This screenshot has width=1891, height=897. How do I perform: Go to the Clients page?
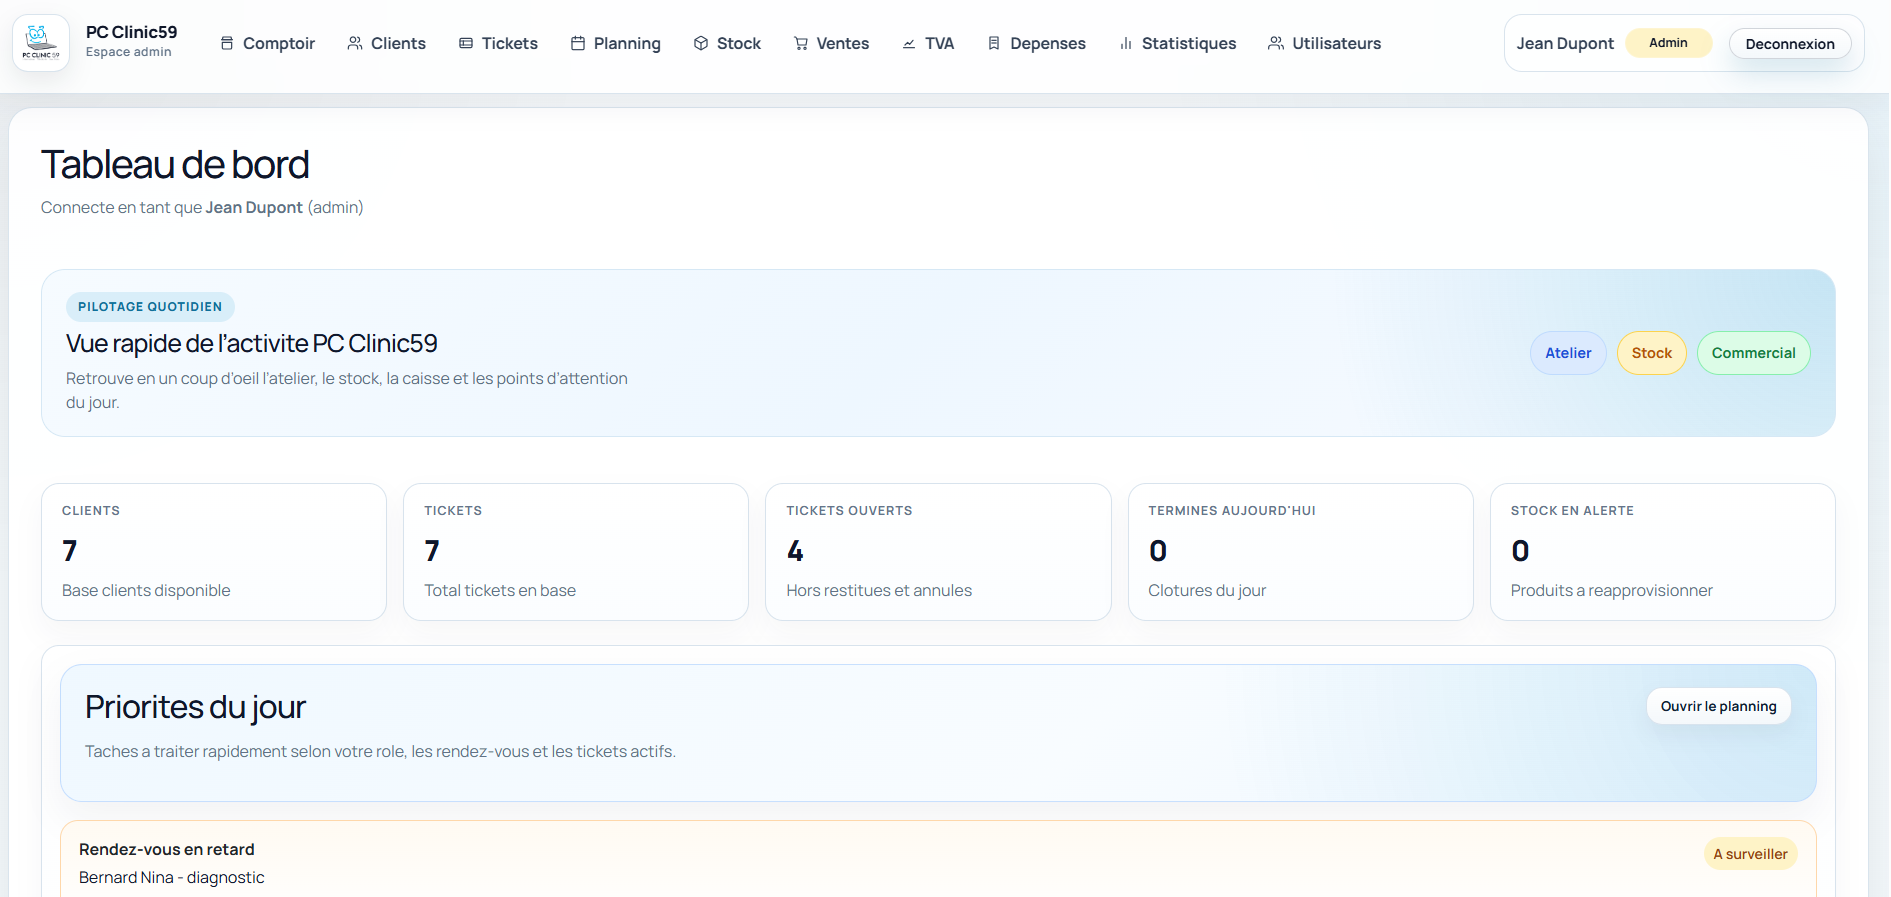tap(387, 43)
